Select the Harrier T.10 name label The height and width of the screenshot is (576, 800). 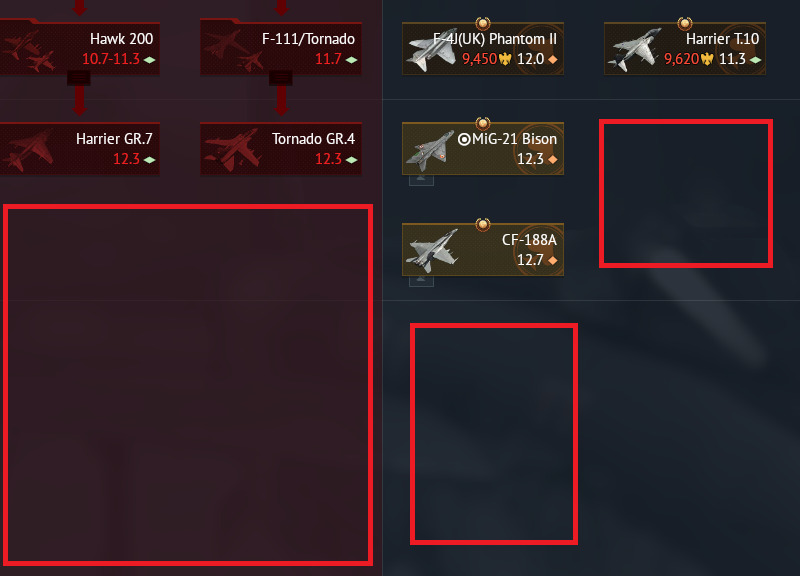722,39
